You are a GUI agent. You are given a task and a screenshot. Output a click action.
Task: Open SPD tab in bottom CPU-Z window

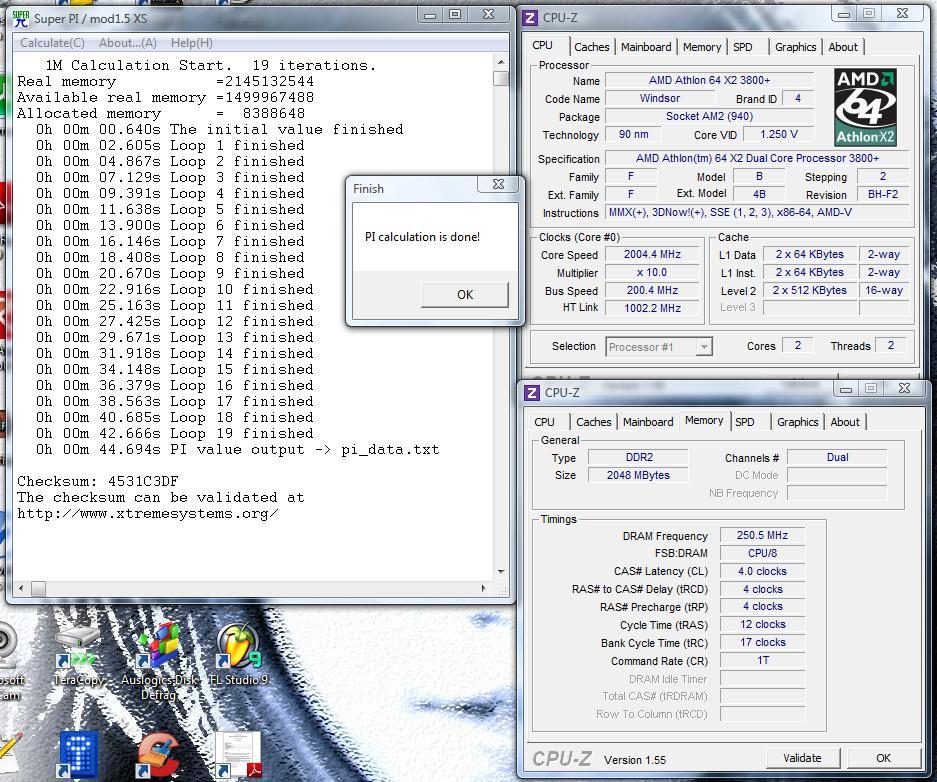tap(745, 422)
